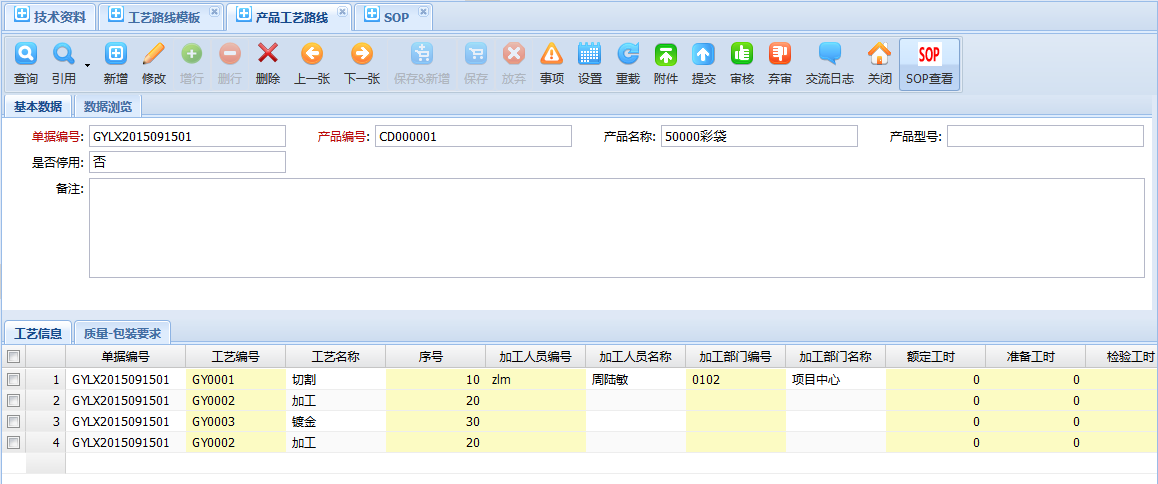Image resolution: width=1158 pixels, height=484 pixels.
Task: Toggle the select-all checkbox in grid header
Action: pos(13,357)
